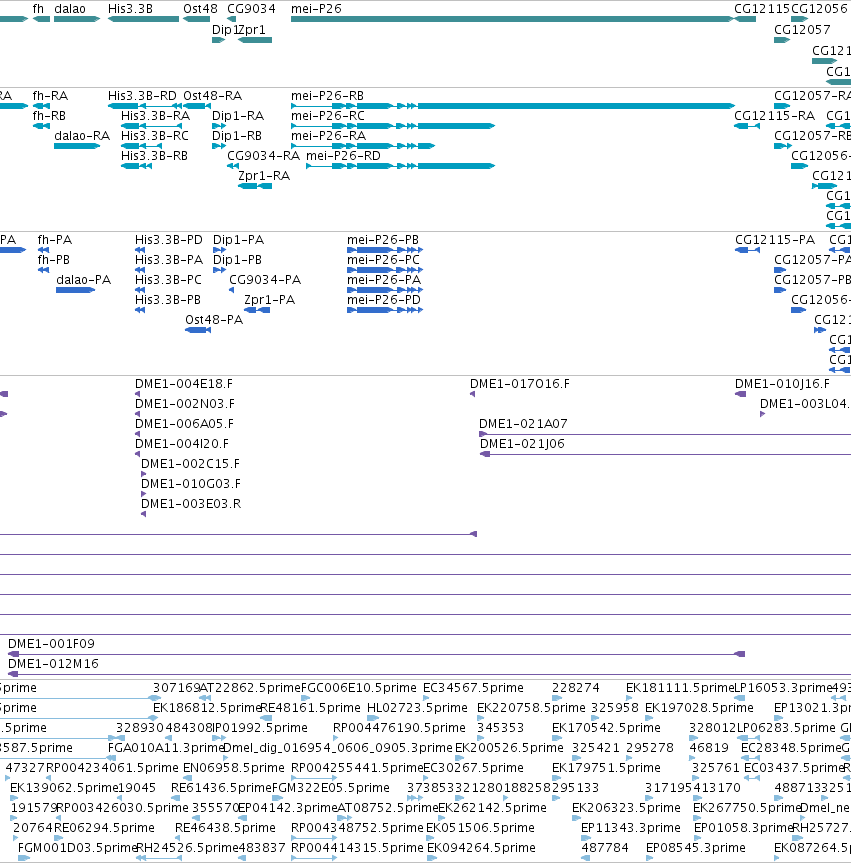This screenshot has height=863, width=851.
Task: Click the CG12057 gene label
Action: click(802, 30)
